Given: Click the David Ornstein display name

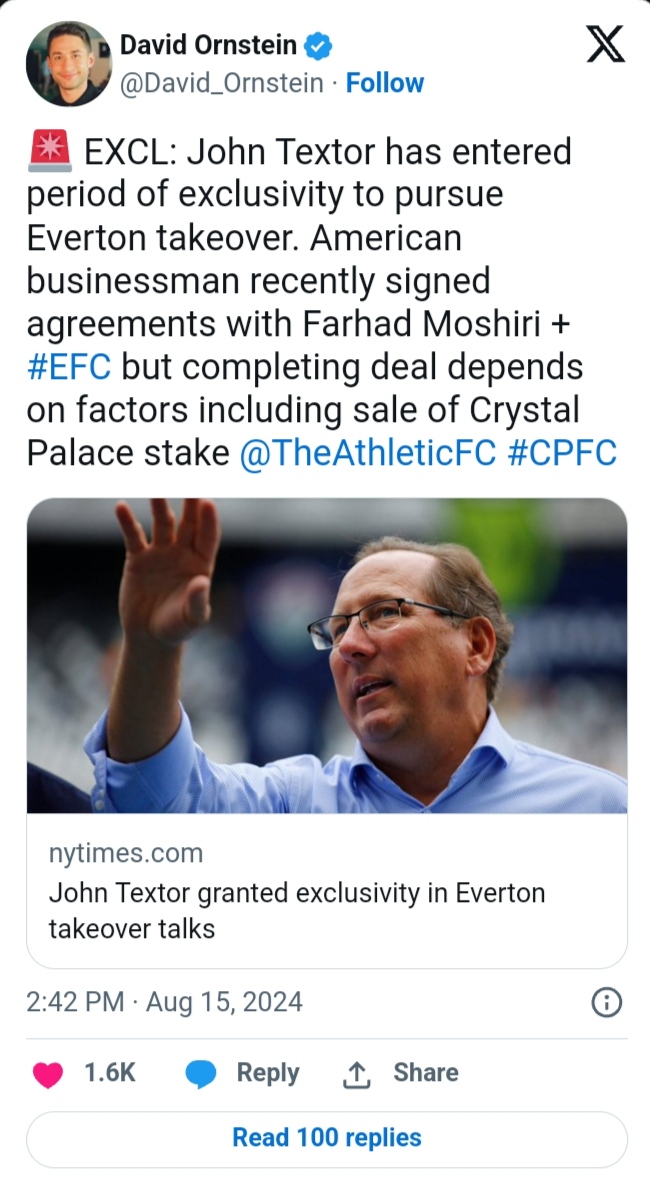Looking at the screenshot, I should point(208,45).
